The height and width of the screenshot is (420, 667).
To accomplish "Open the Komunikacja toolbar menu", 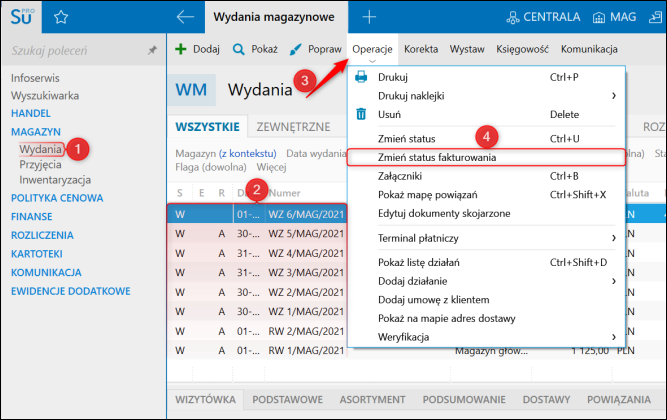I will (x=589, y=49).
